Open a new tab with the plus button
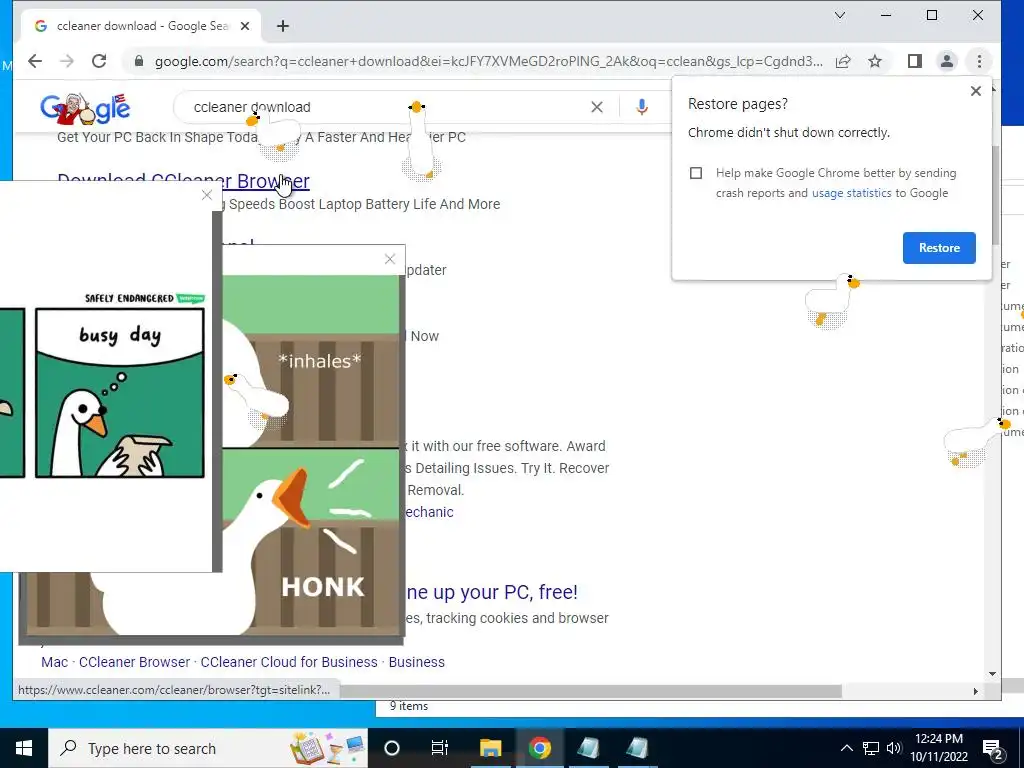The height and width of the screenshot is (768, 1024). point(283,26)
